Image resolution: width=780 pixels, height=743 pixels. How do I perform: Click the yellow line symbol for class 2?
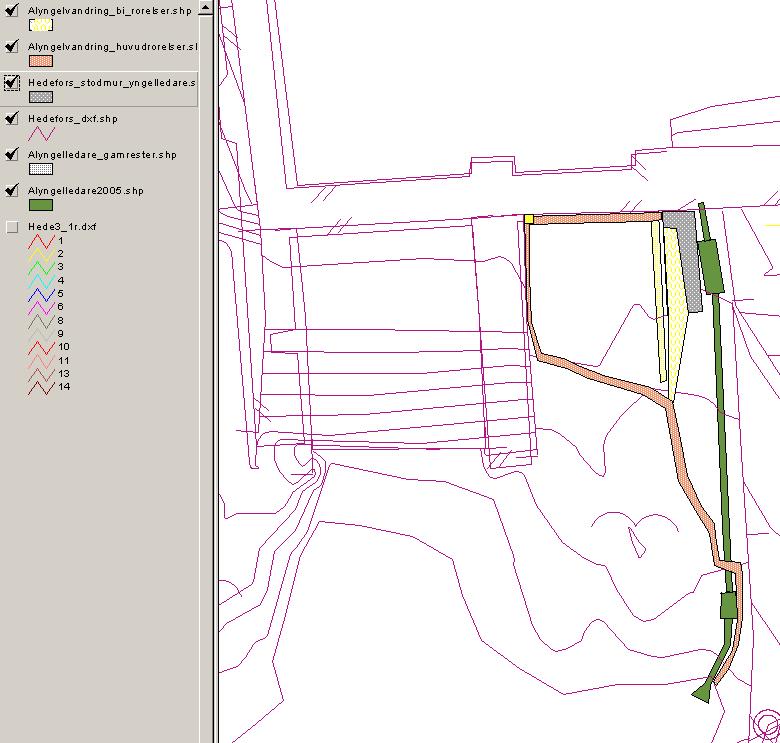click(41, 255)
